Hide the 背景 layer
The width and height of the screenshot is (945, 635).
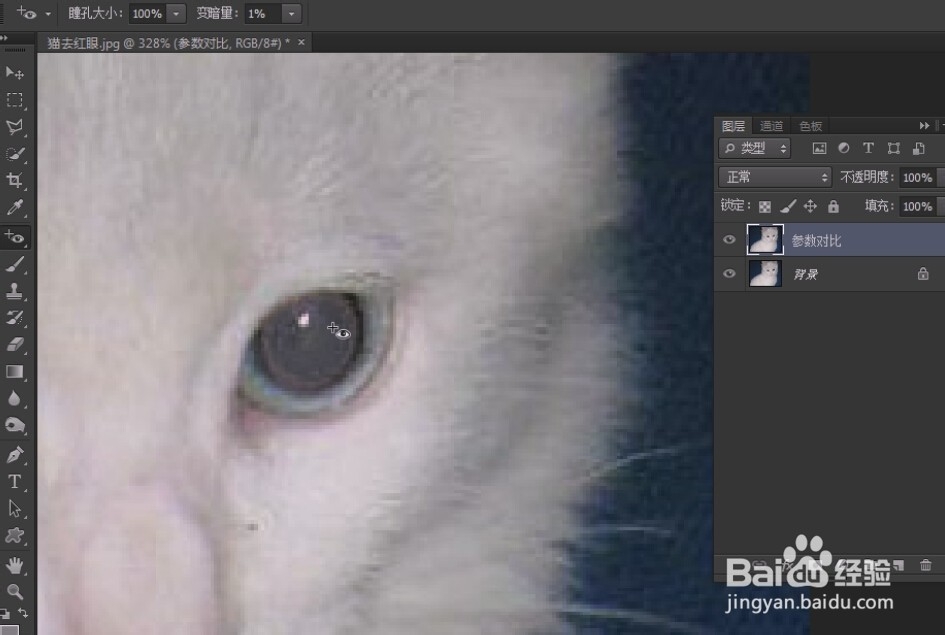click(x=729, y=274)
